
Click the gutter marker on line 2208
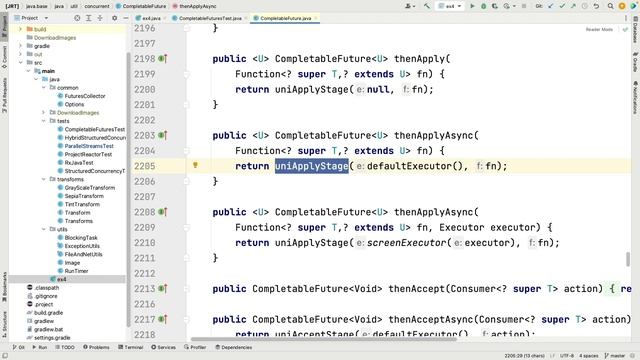pyautogui.click(x=162, y=212)
